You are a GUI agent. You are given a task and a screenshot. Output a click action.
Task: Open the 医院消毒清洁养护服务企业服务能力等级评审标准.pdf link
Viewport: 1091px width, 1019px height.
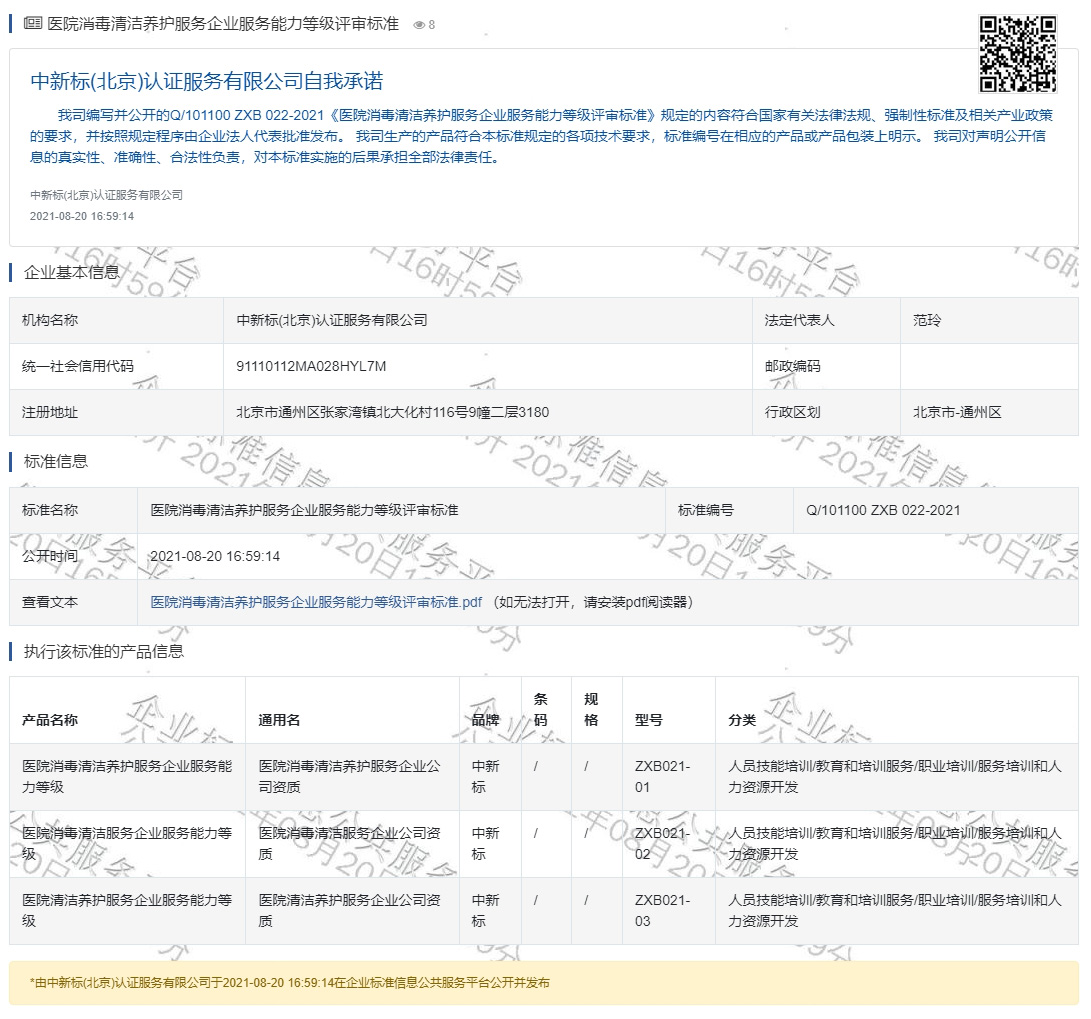(316, 602)
